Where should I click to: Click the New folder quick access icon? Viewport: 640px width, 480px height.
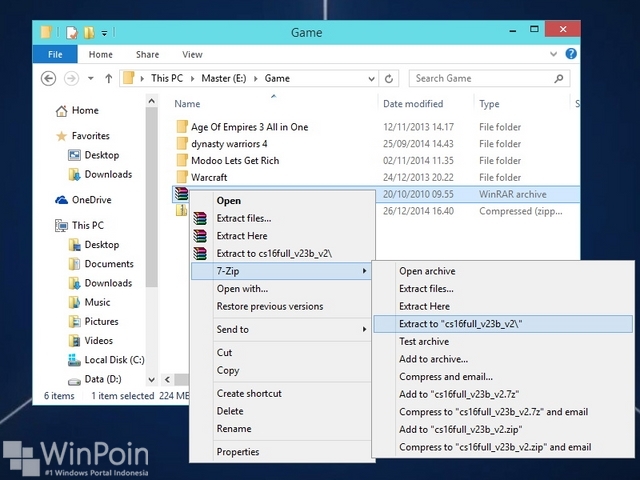[89, 32]
